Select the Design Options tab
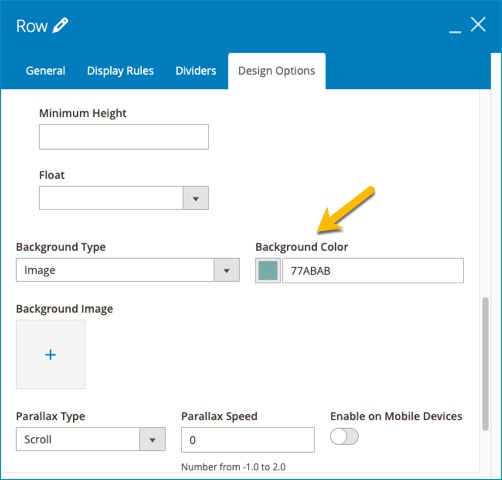Viewport: 502px width, 480px height. (277, 71)
